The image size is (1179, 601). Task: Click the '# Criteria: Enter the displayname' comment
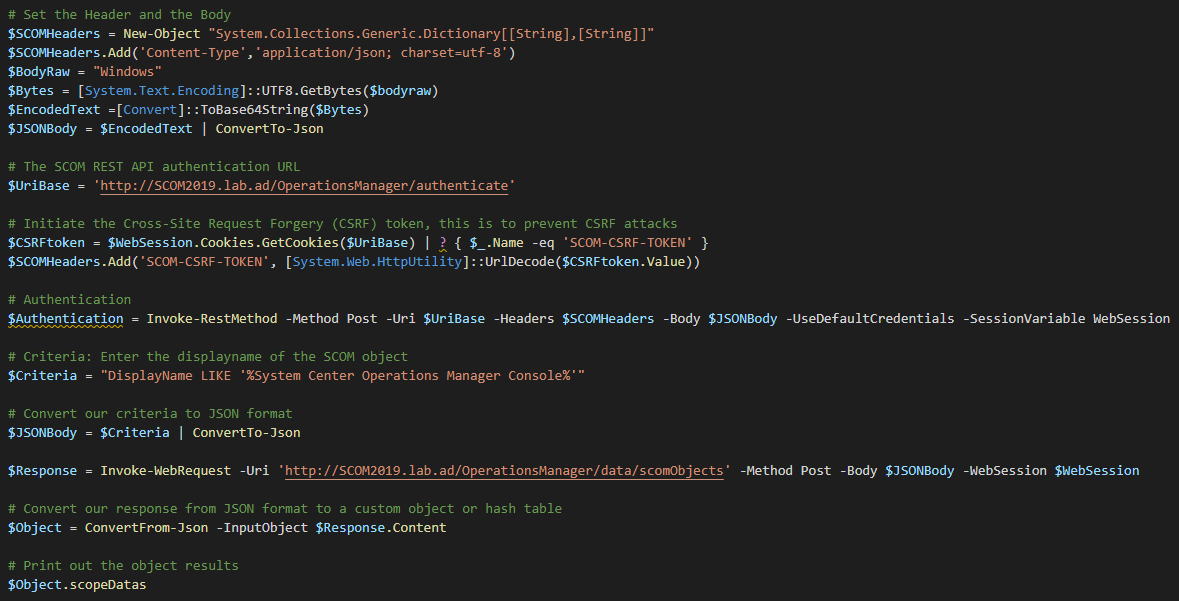click(x=208, y=356)
